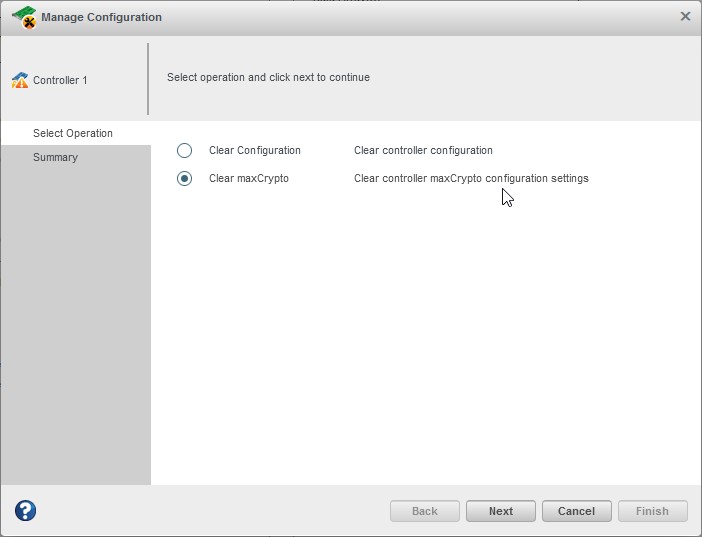Select the Clear Configuration radio button

[x=184, y=150]
